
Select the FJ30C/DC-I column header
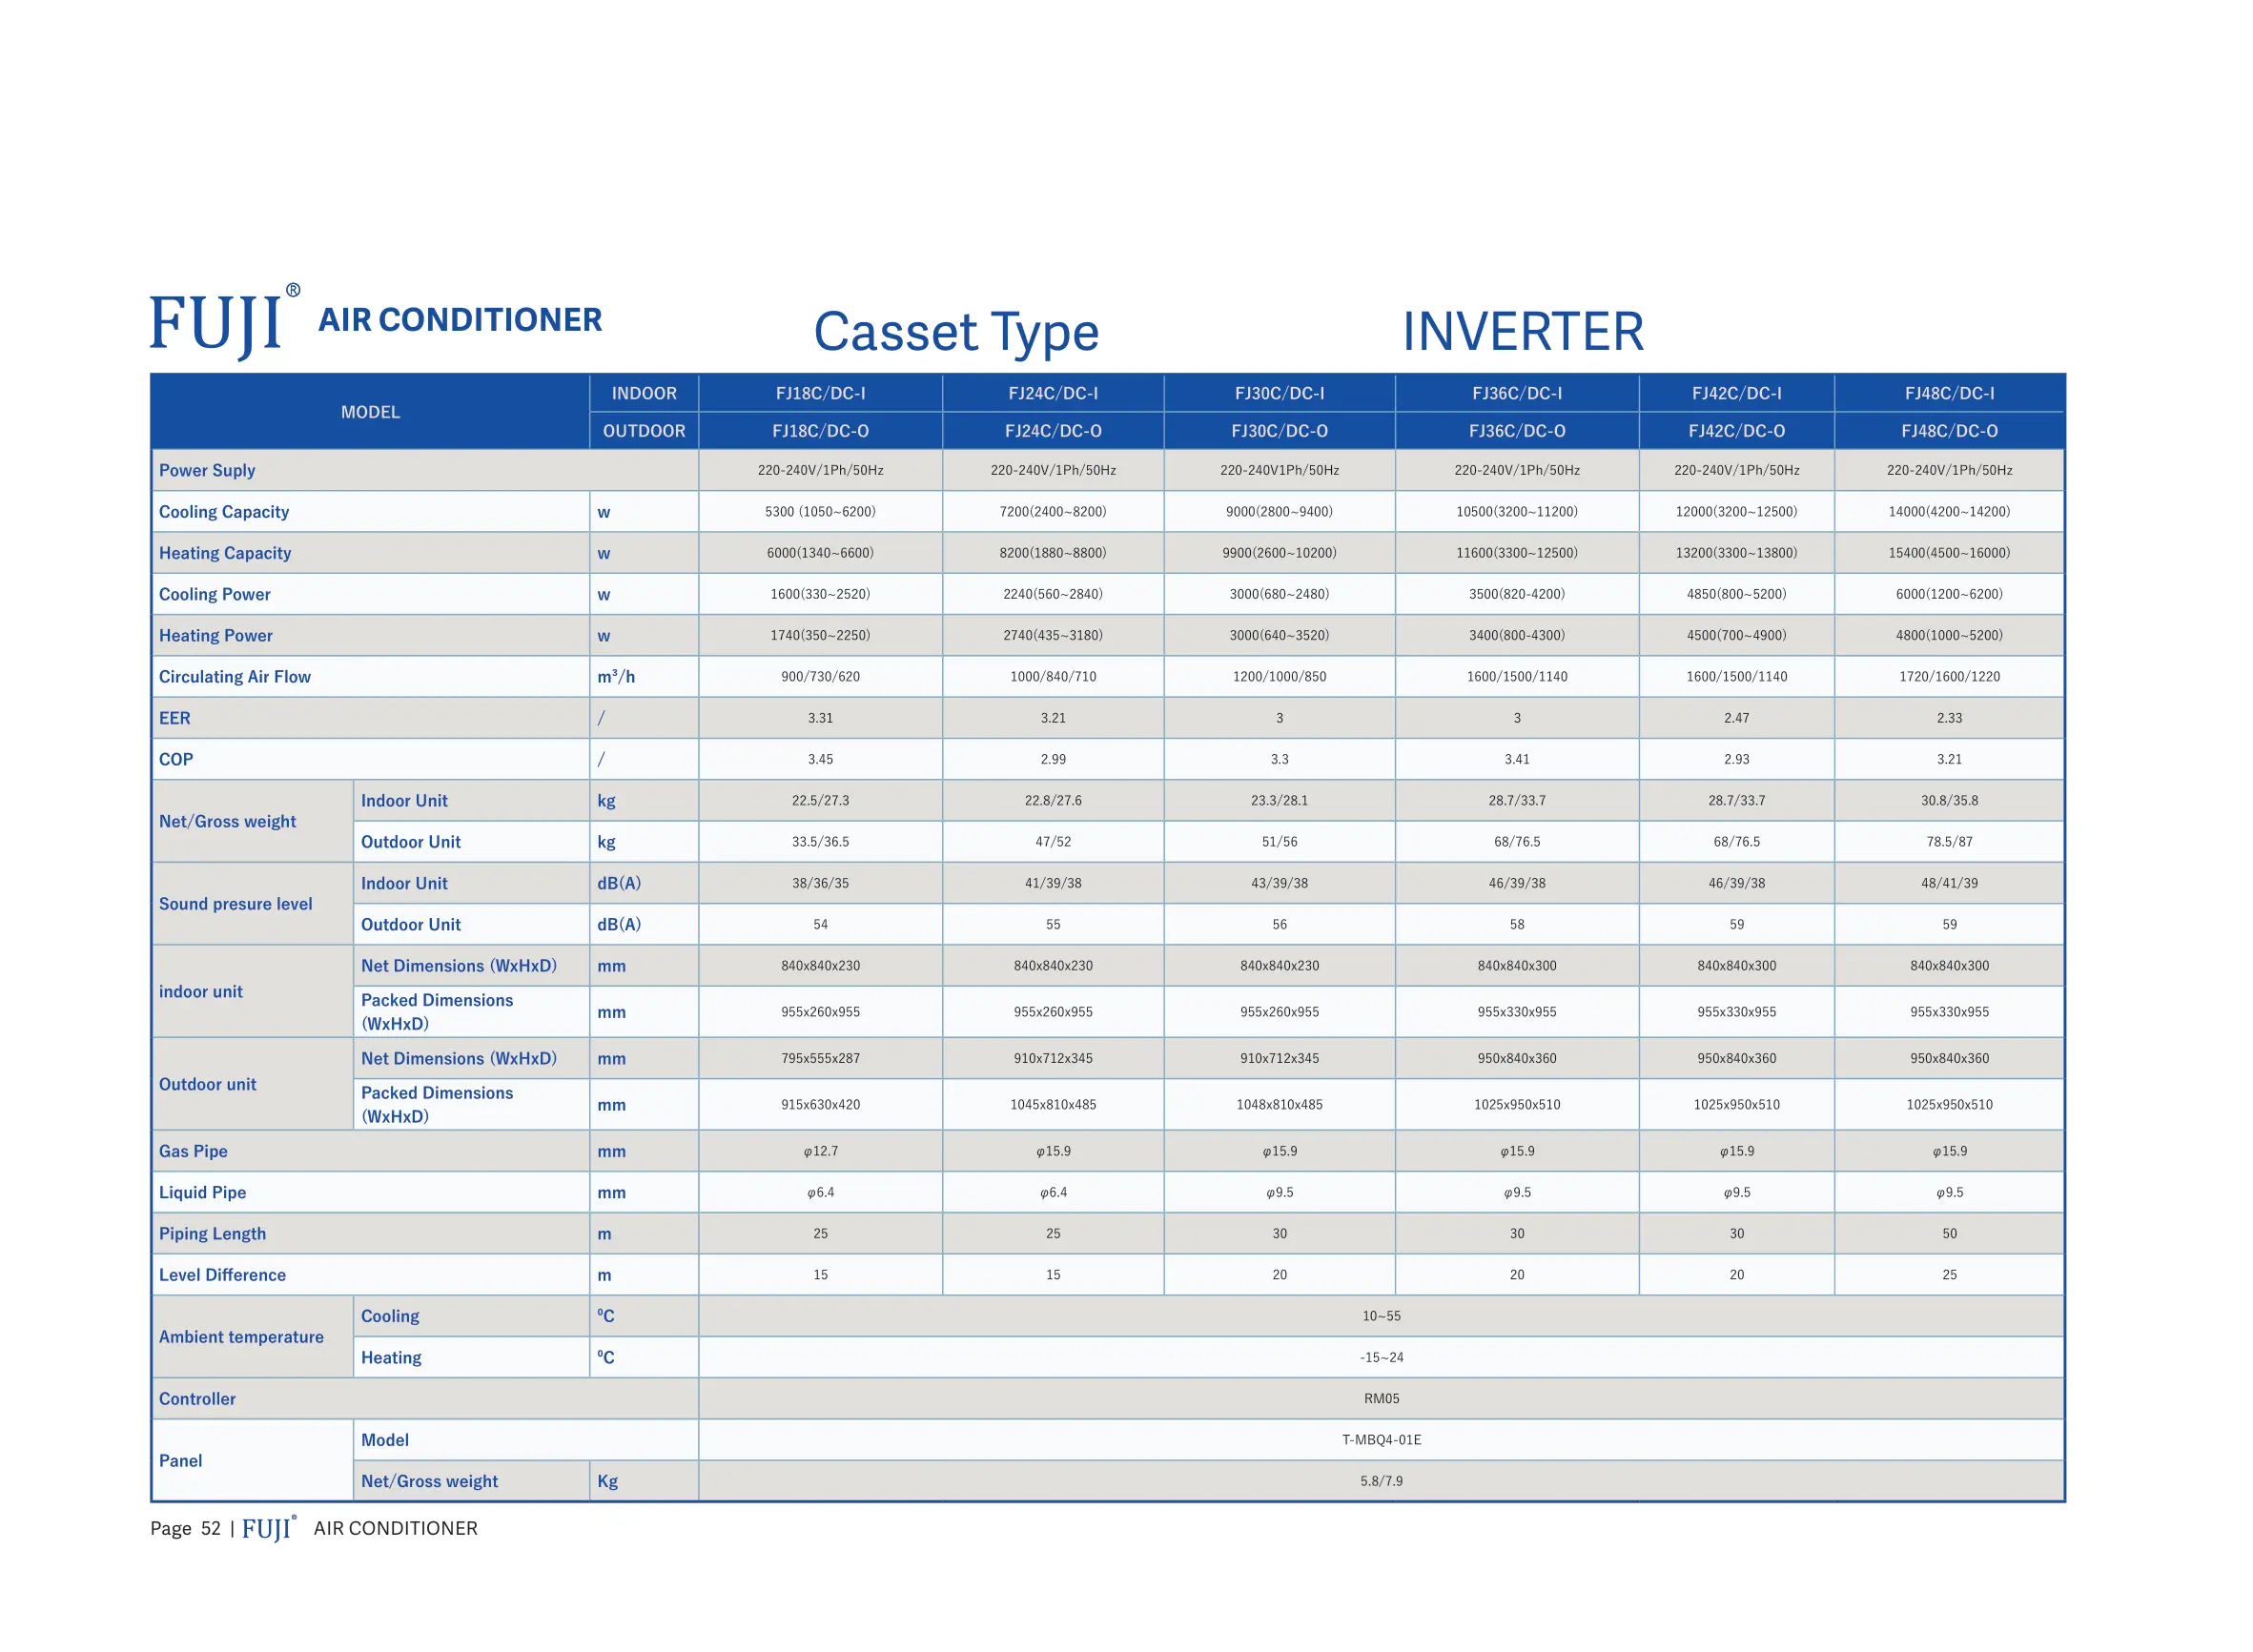(x=1279, y=393)
